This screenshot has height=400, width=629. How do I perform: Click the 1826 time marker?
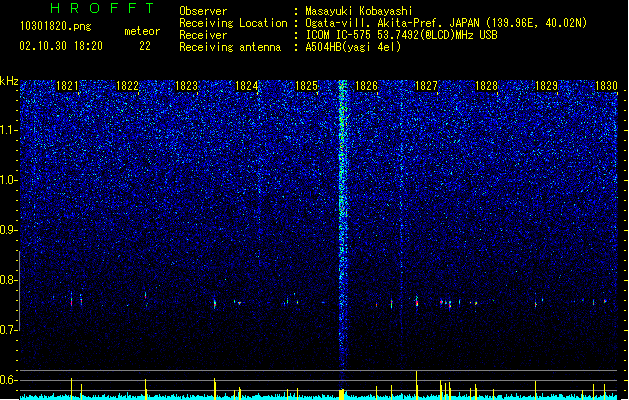coord(366,86)
